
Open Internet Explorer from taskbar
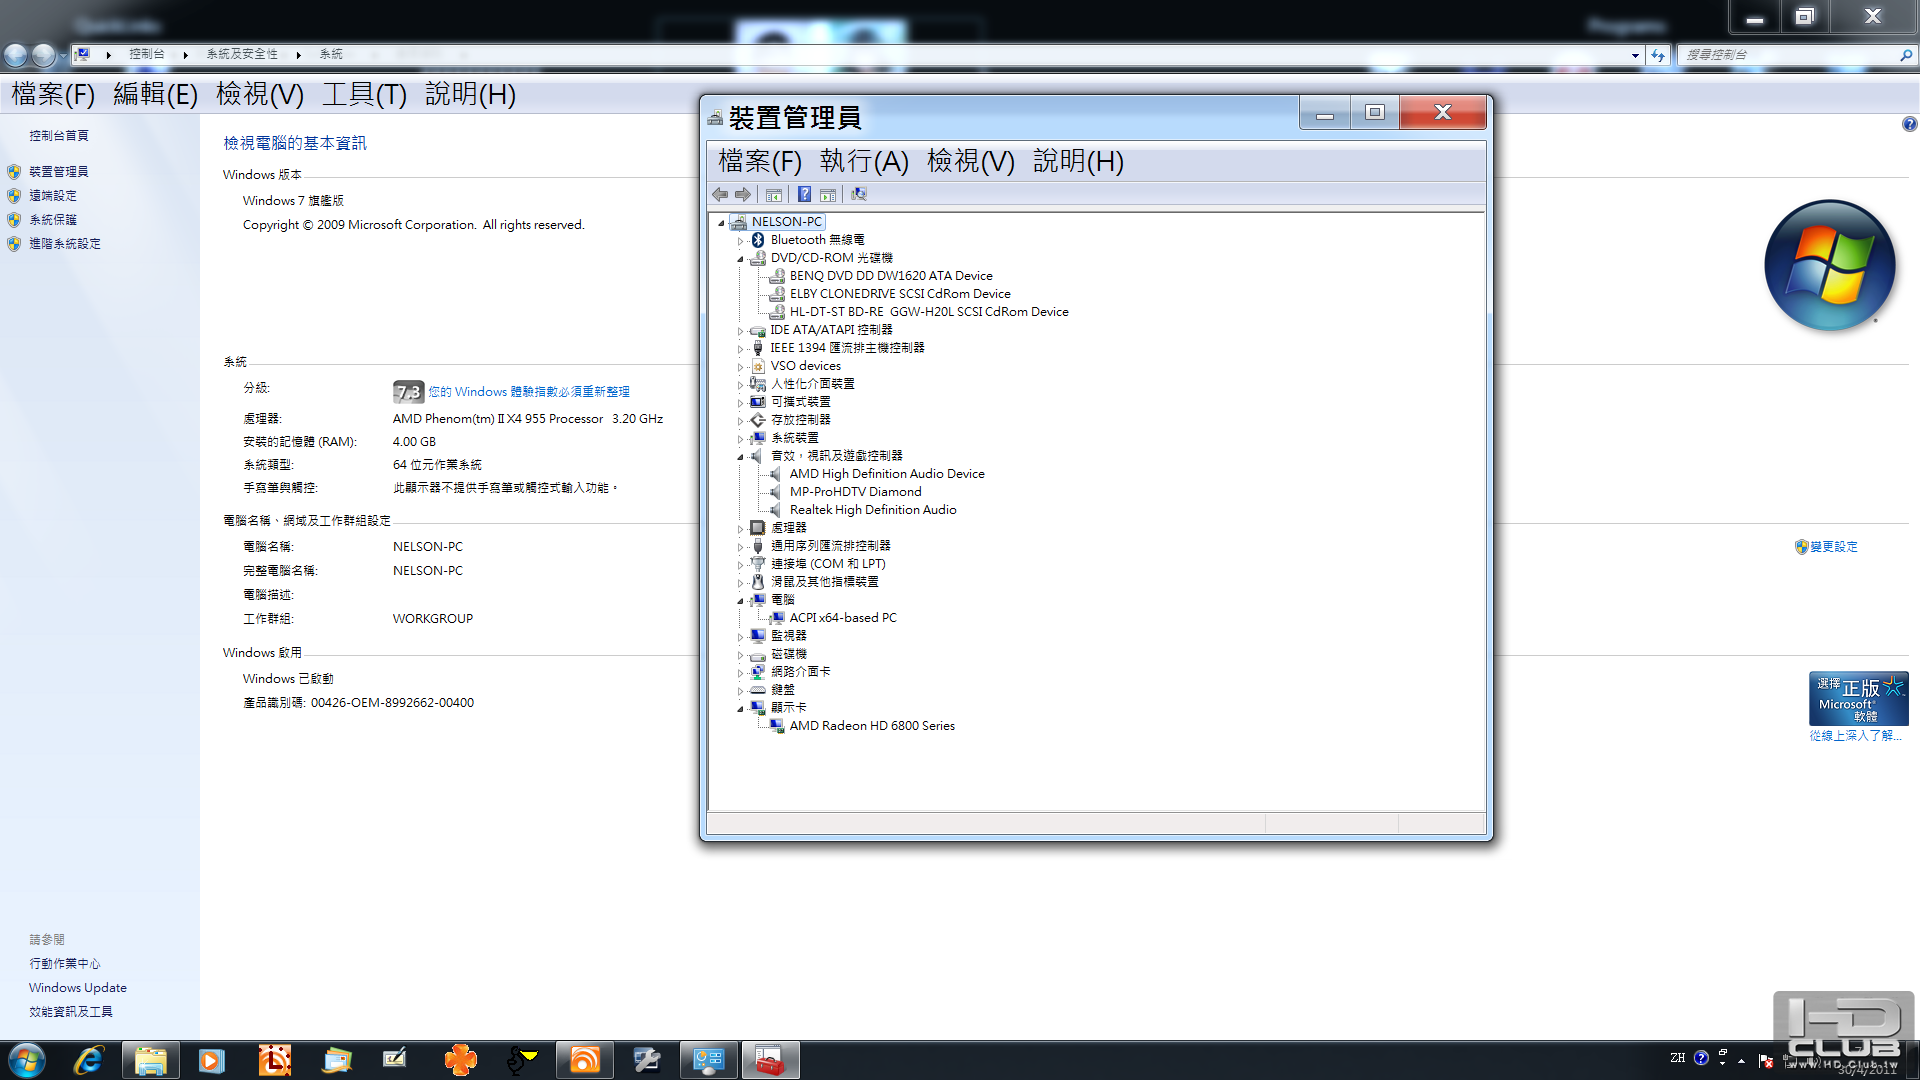point(89,1060)
